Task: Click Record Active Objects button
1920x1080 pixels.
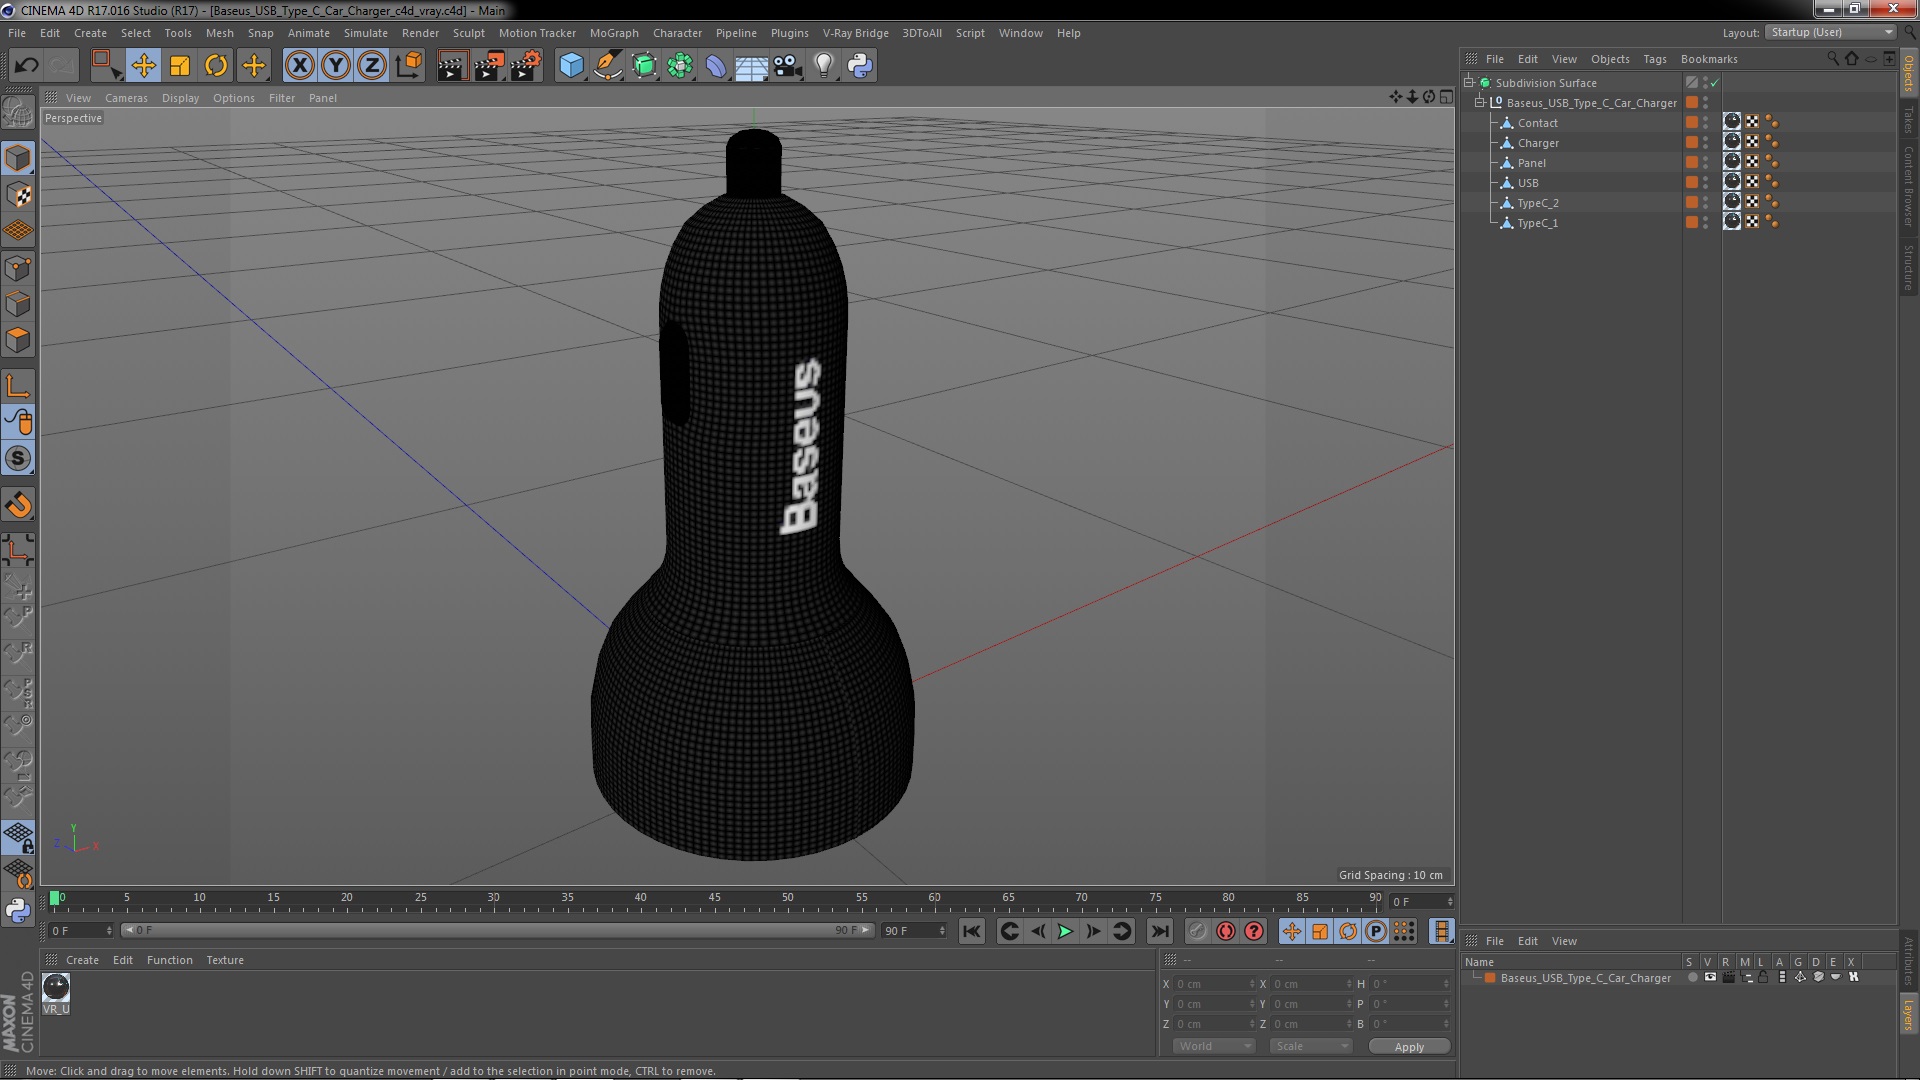Action: click(1197, 931)
